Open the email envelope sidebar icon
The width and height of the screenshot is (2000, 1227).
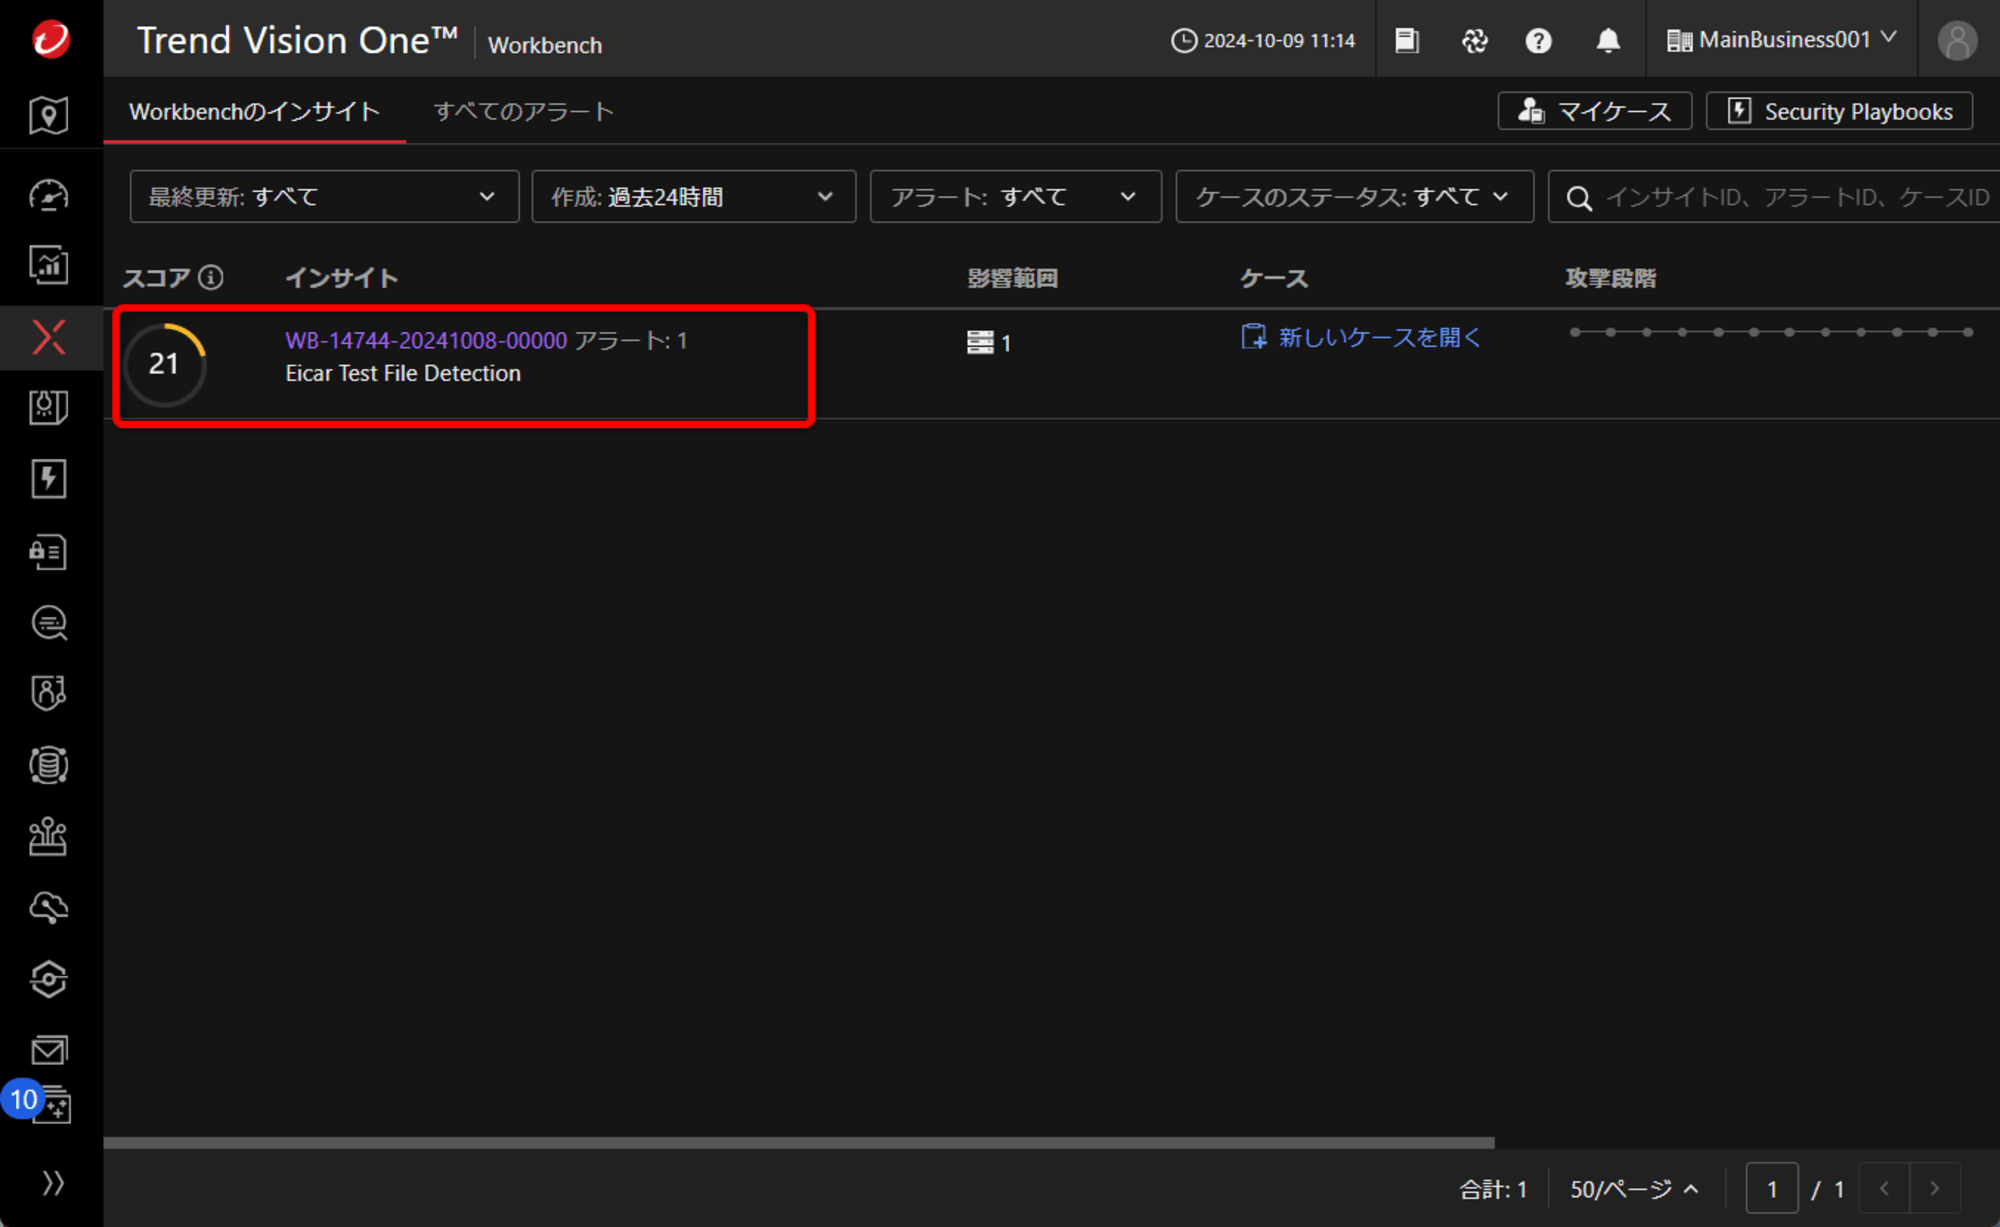point(49,1050)
